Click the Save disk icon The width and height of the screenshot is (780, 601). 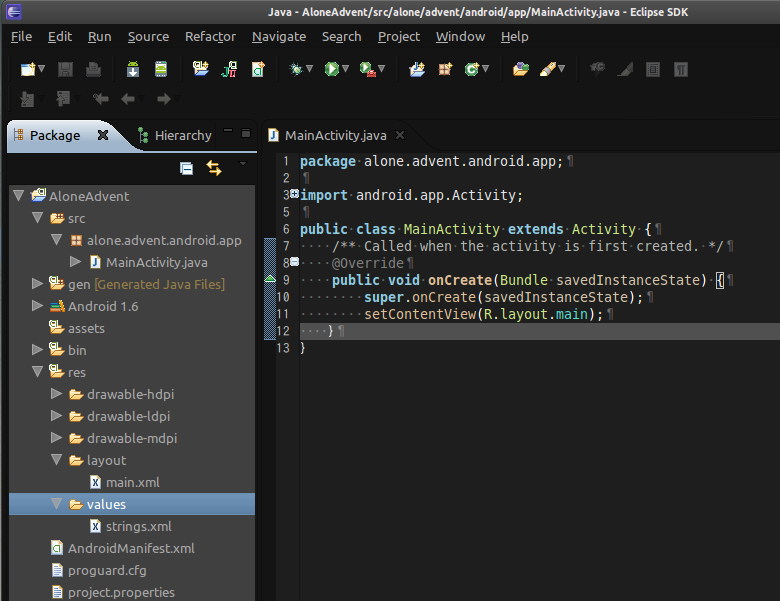tap(65, 69)
